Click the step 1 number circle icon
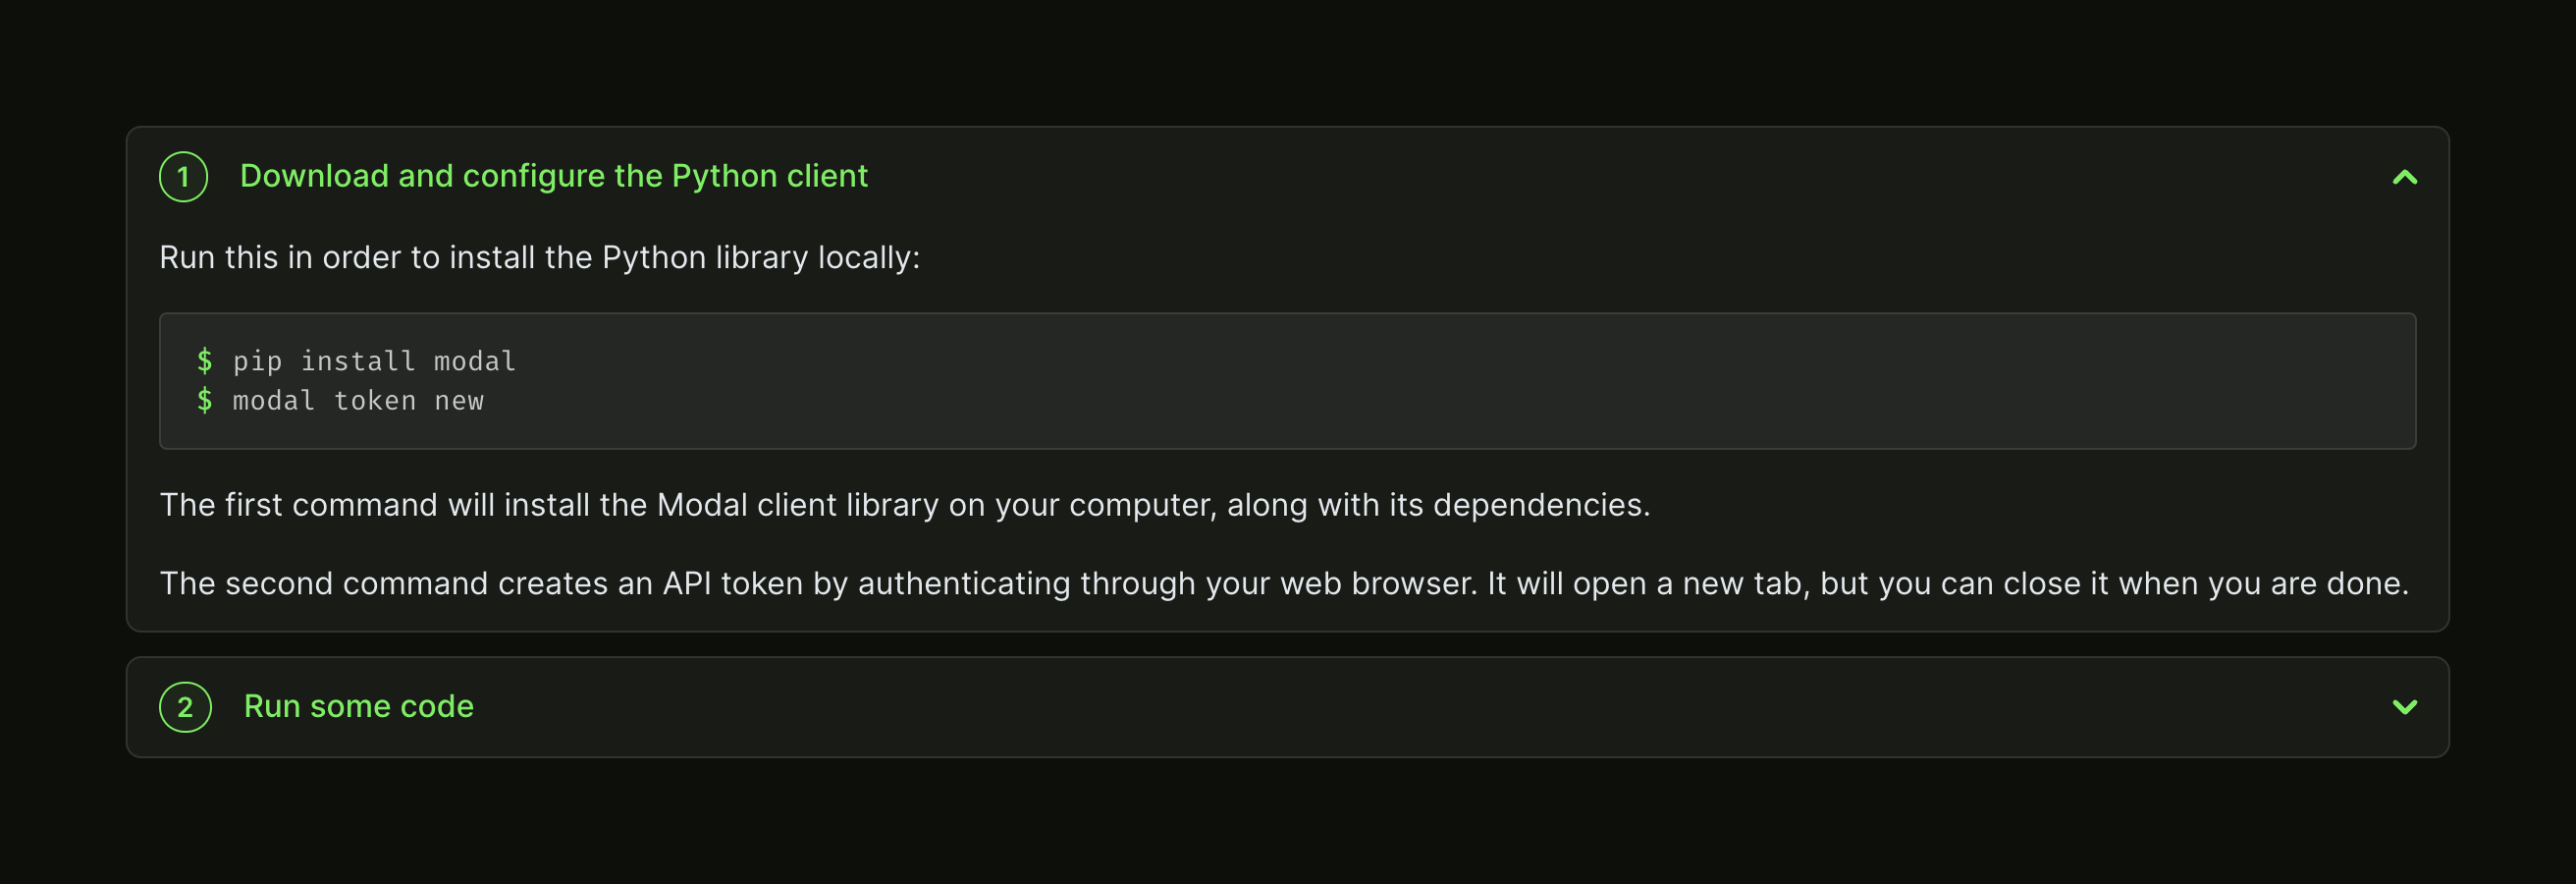The height and width of the screenshot is (884, 2576). tap(184, 177)
